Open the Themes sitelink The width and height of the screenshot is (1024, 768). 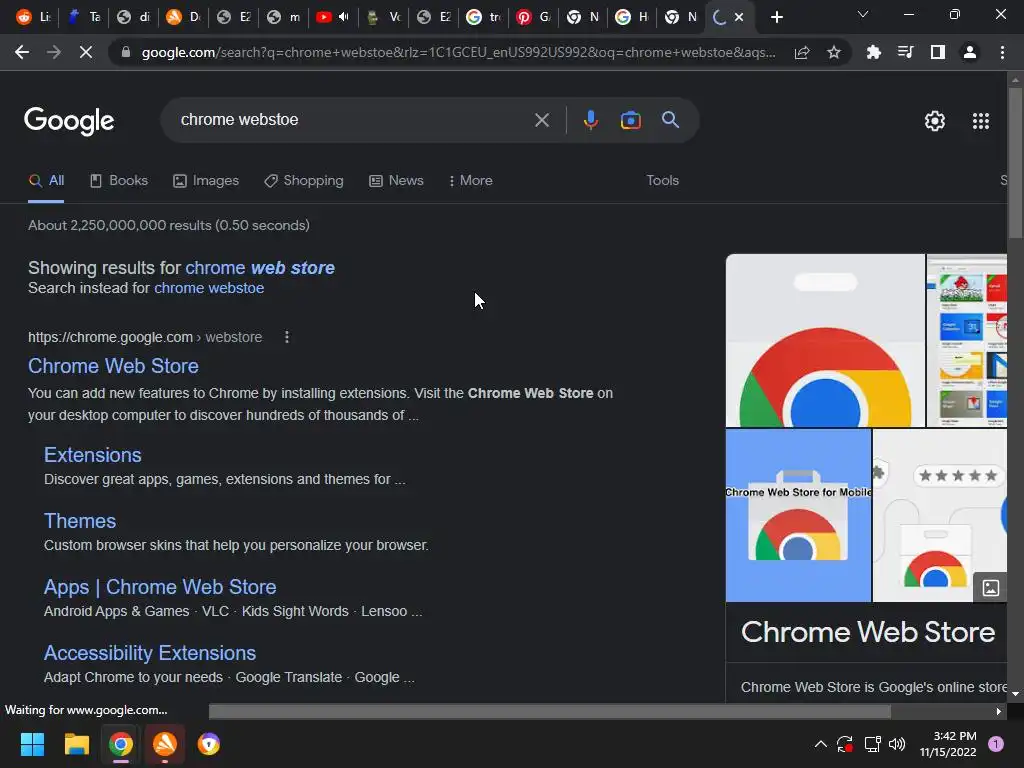80,521
